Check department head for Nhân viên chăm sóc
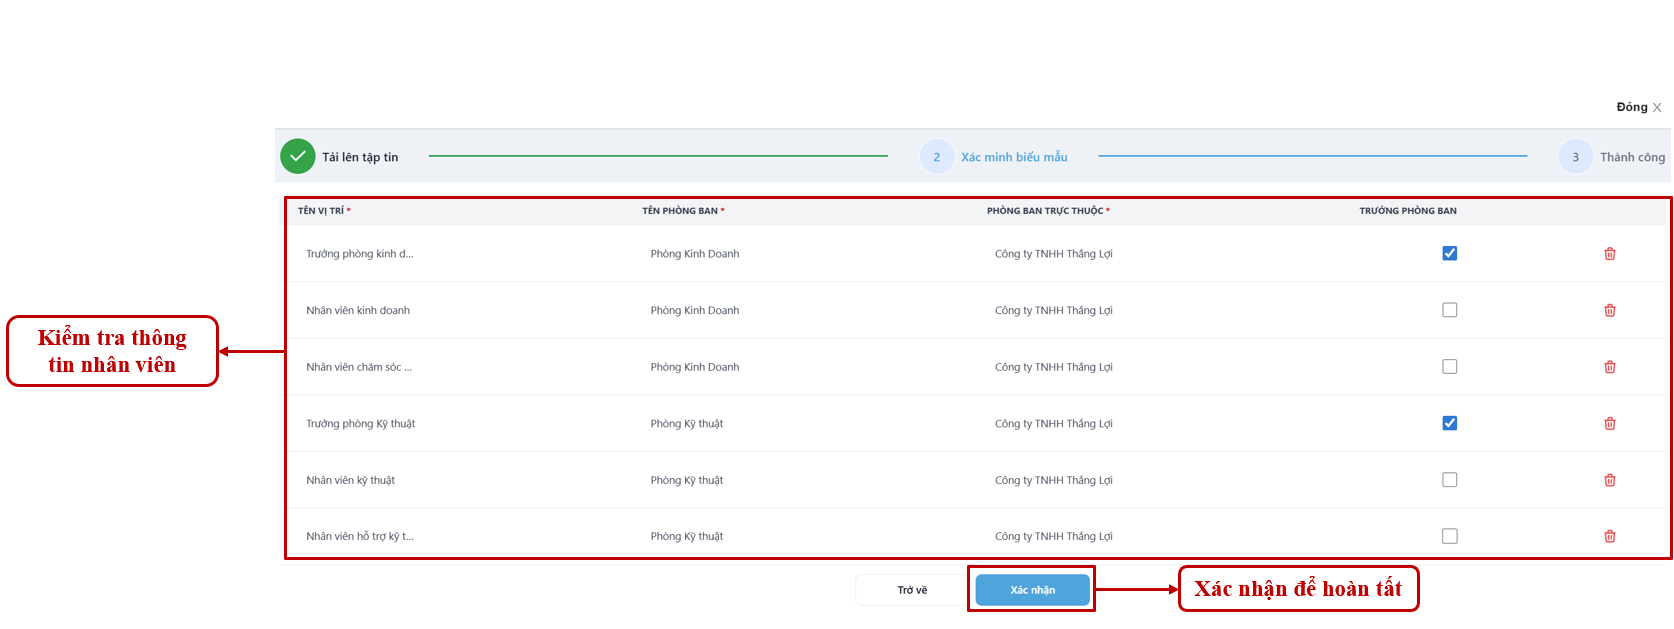Viewport: 1674px width, 629px height. (1449, 367)
